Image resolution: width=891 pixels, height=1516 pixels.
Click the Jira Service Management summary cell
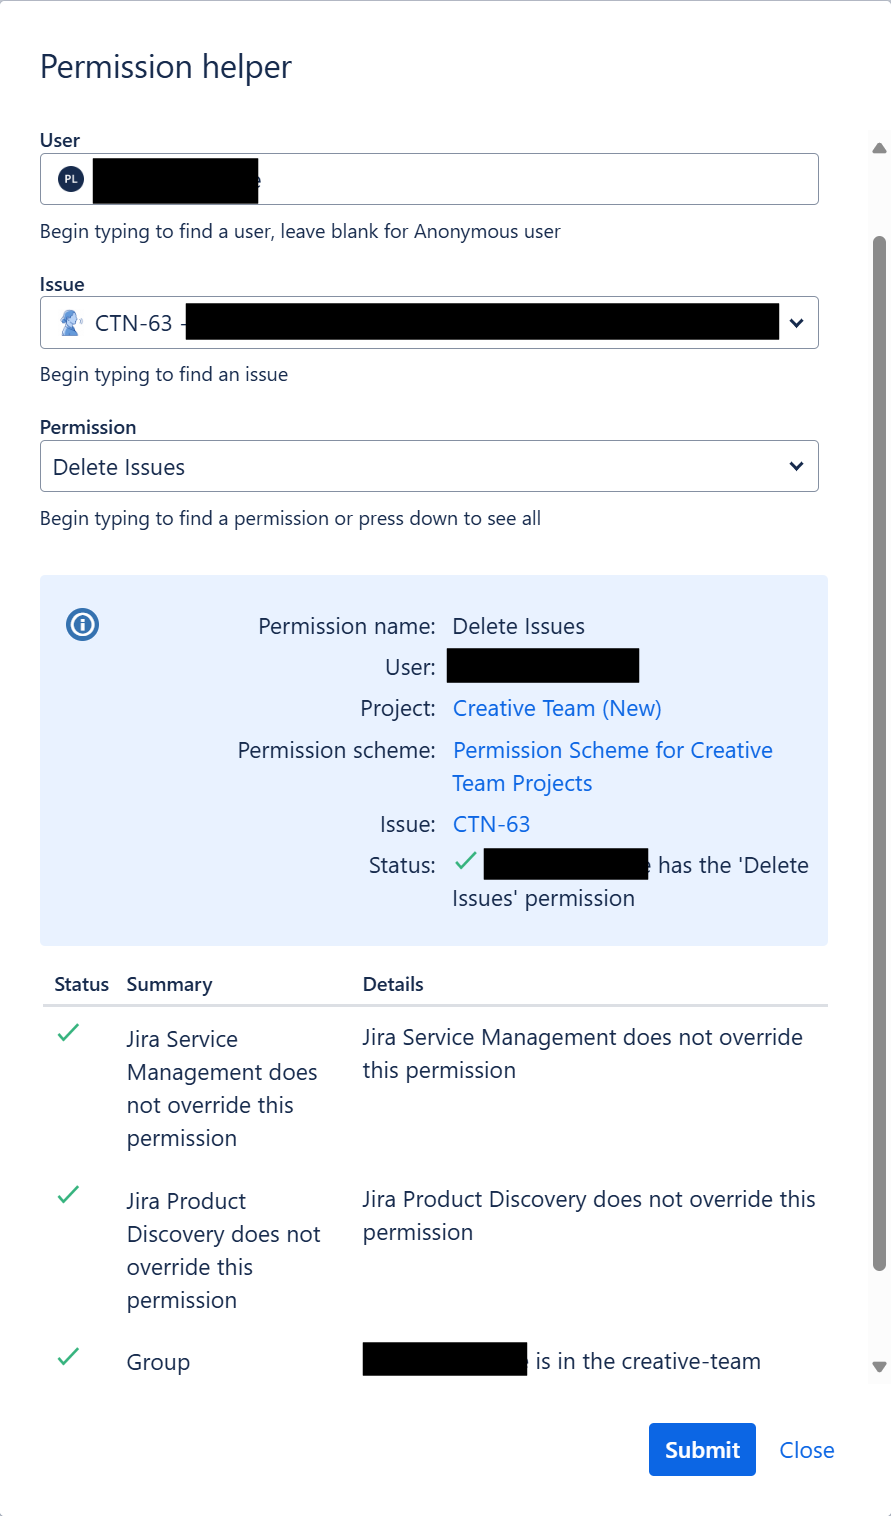[222, 1088]
